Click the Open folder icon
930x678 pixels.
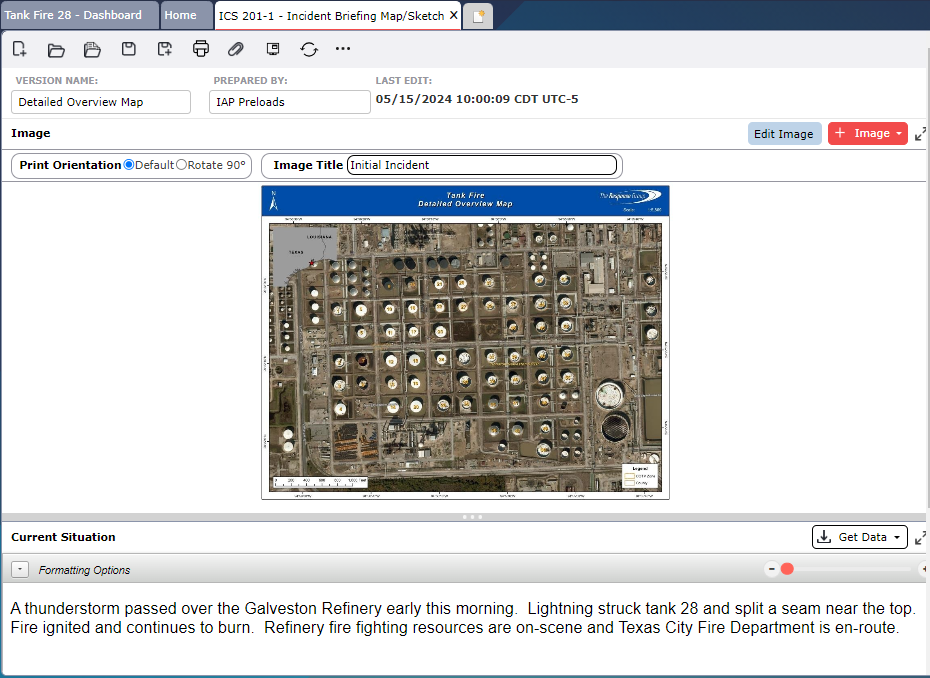tap(56, 49)
